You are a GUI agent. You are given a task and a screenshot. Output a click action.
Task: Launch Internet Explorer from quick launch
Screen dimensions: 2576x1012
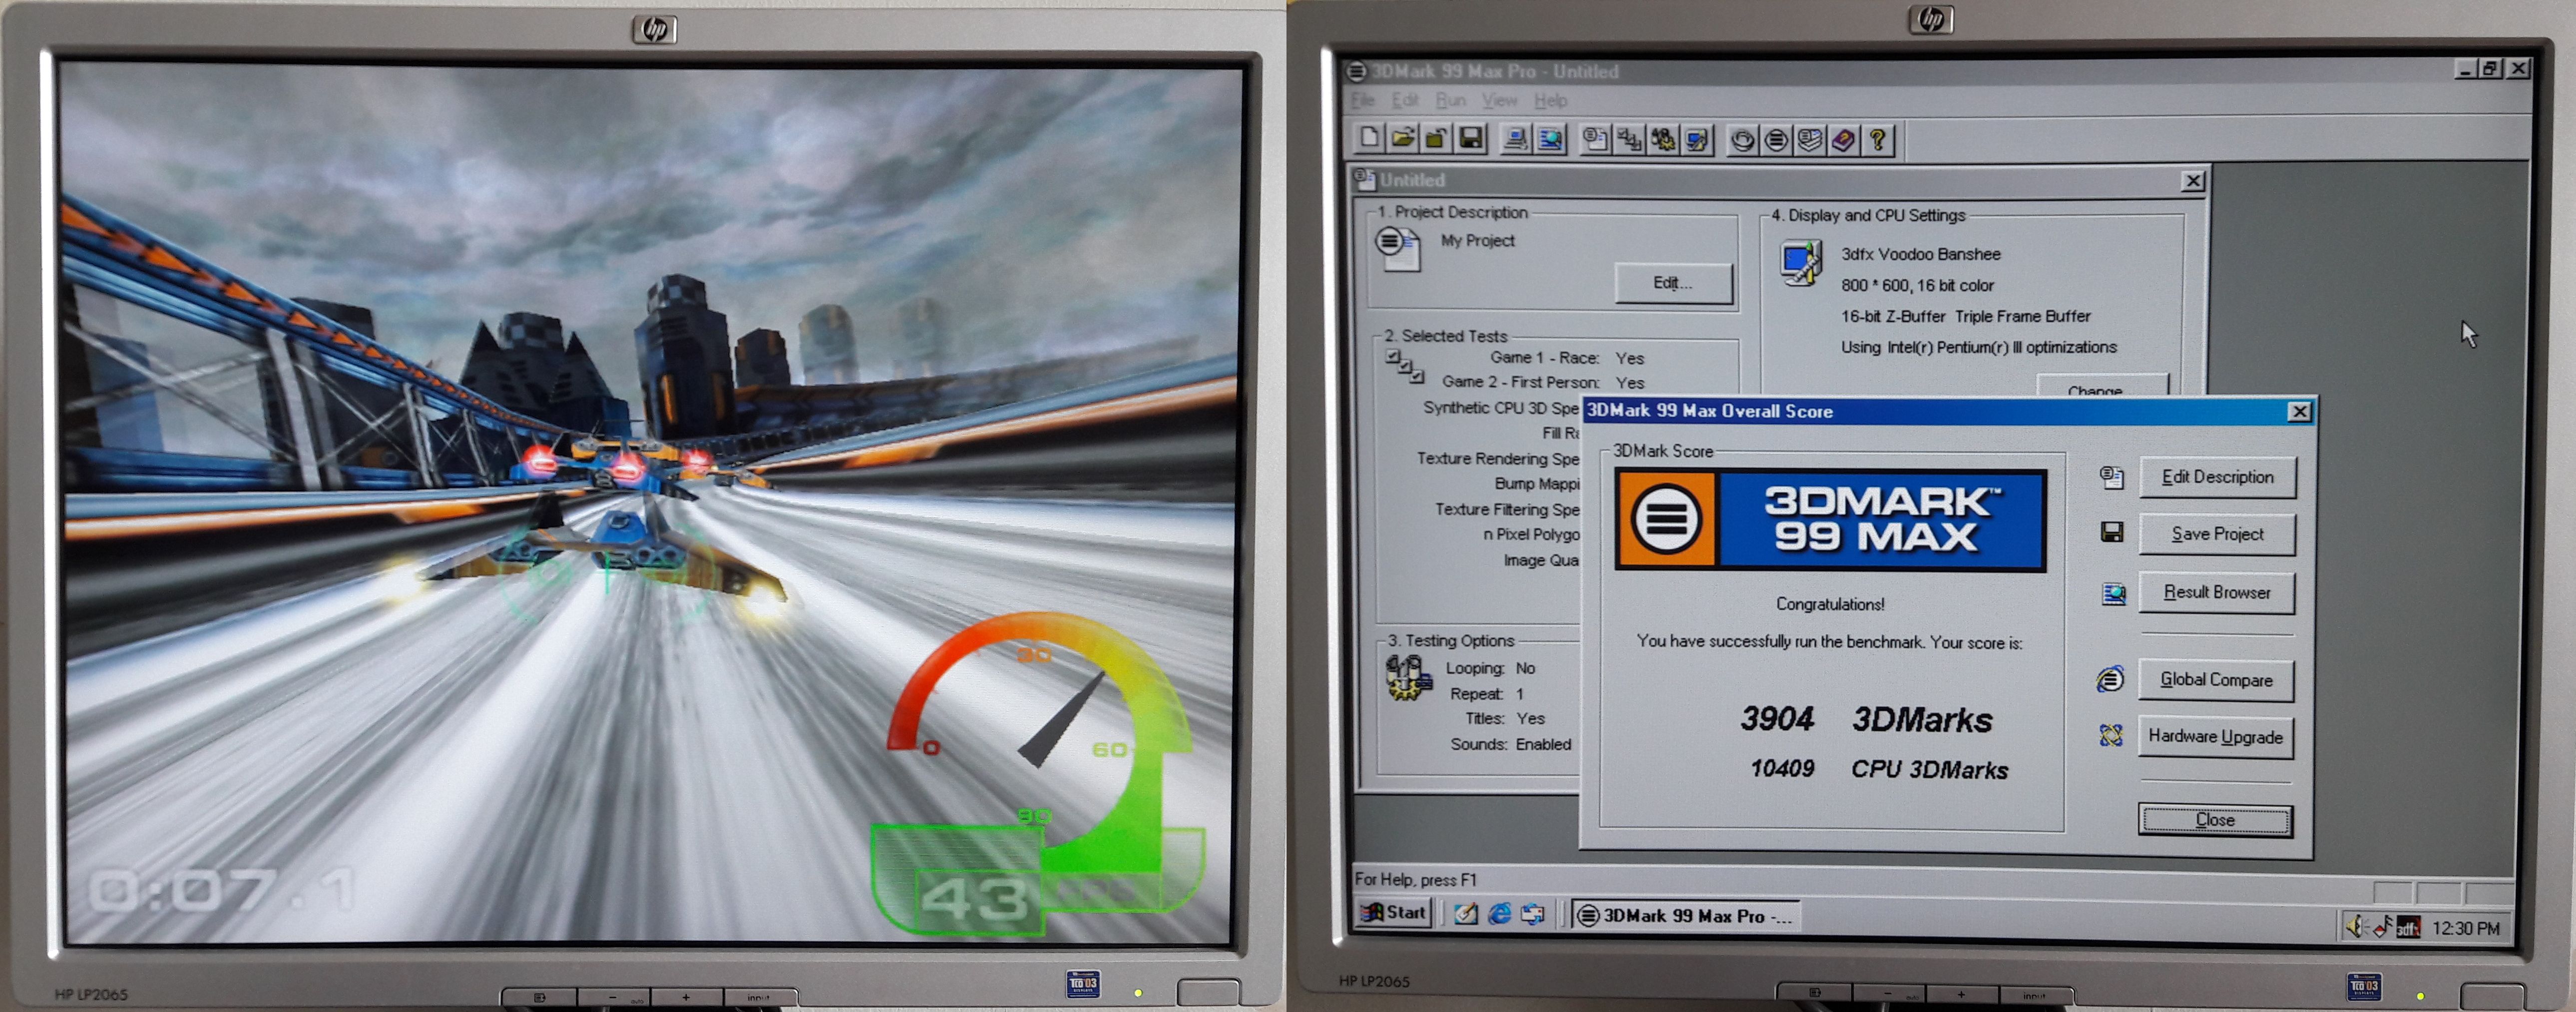click(x=1499, y=914)
